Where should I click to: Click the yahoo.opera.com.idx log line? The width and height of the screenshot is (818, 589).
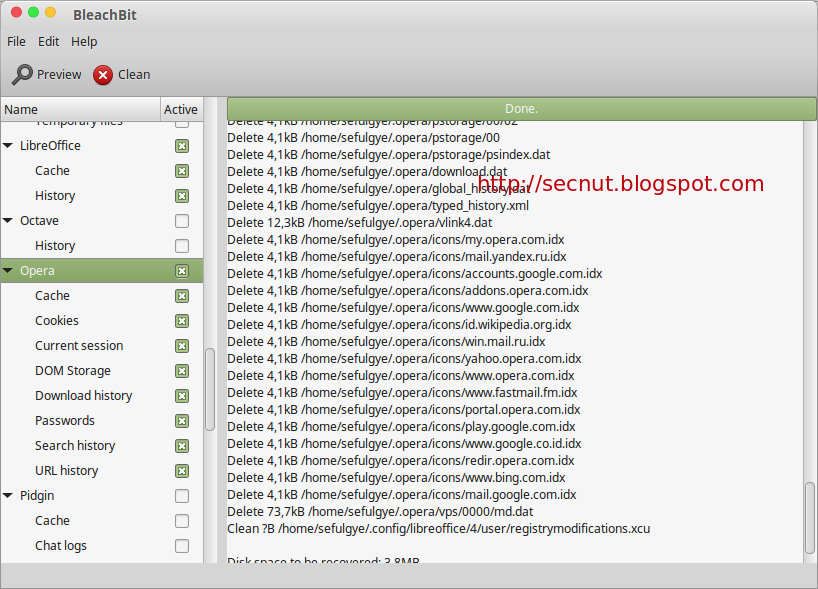pyautogui.click(x=404, y=358)
